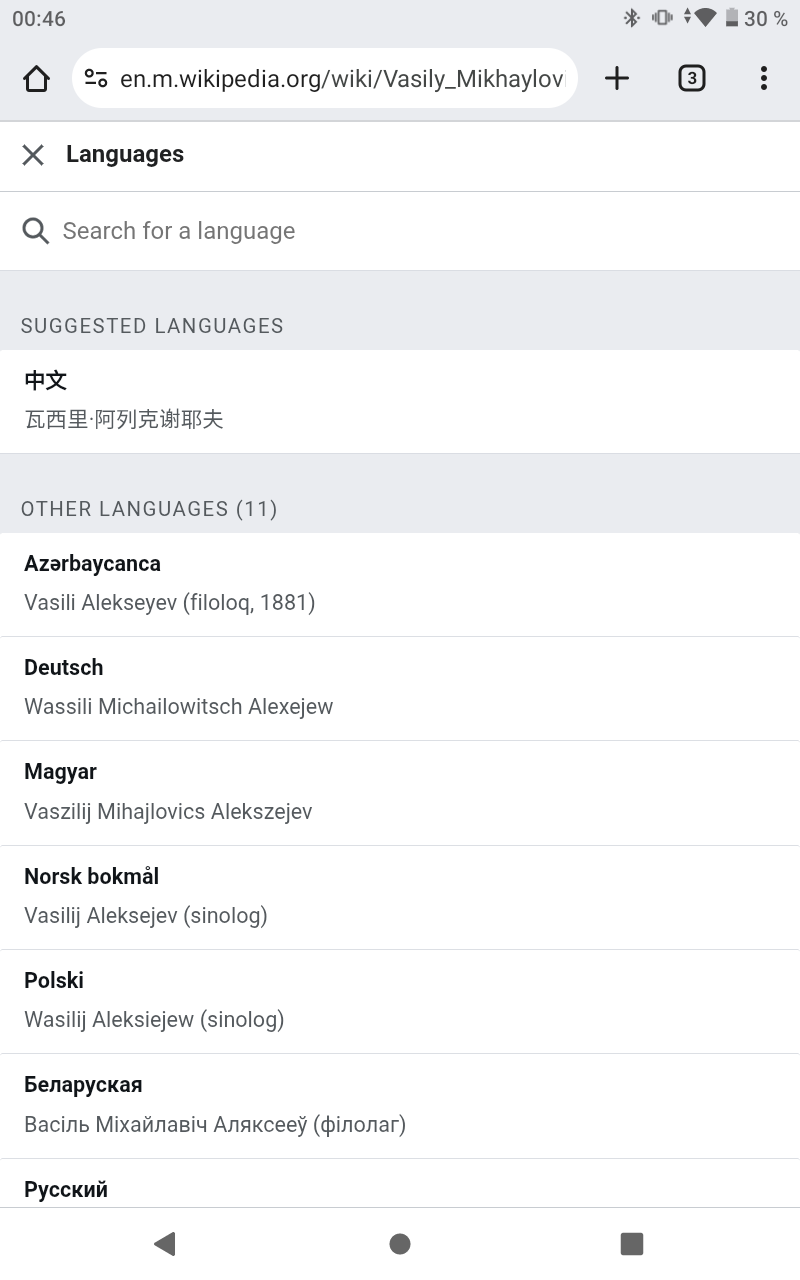Choose the Azərbaycanca language entry

click(x=400, y=584)
